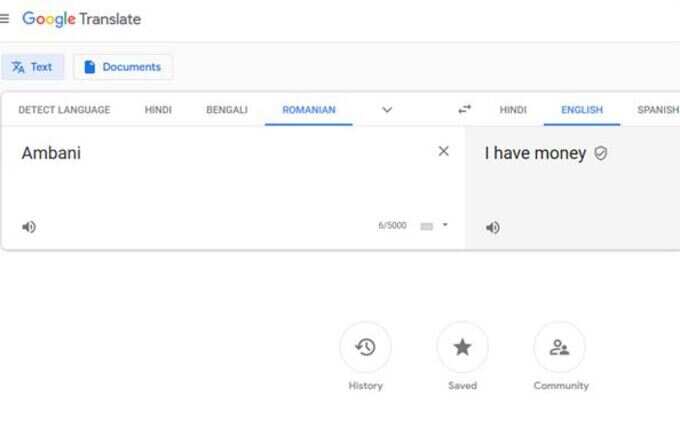Choose Bengali as source language
The width and height of the screenshot is (680, 428).
(x=227, y=110)
